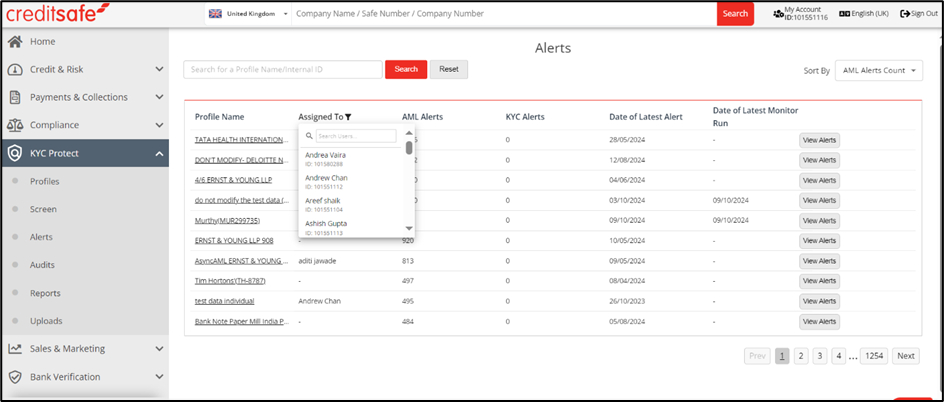The image size is (944, 402).
Task: Expand the Compliance menu chevron
Action: coord(159,125)
